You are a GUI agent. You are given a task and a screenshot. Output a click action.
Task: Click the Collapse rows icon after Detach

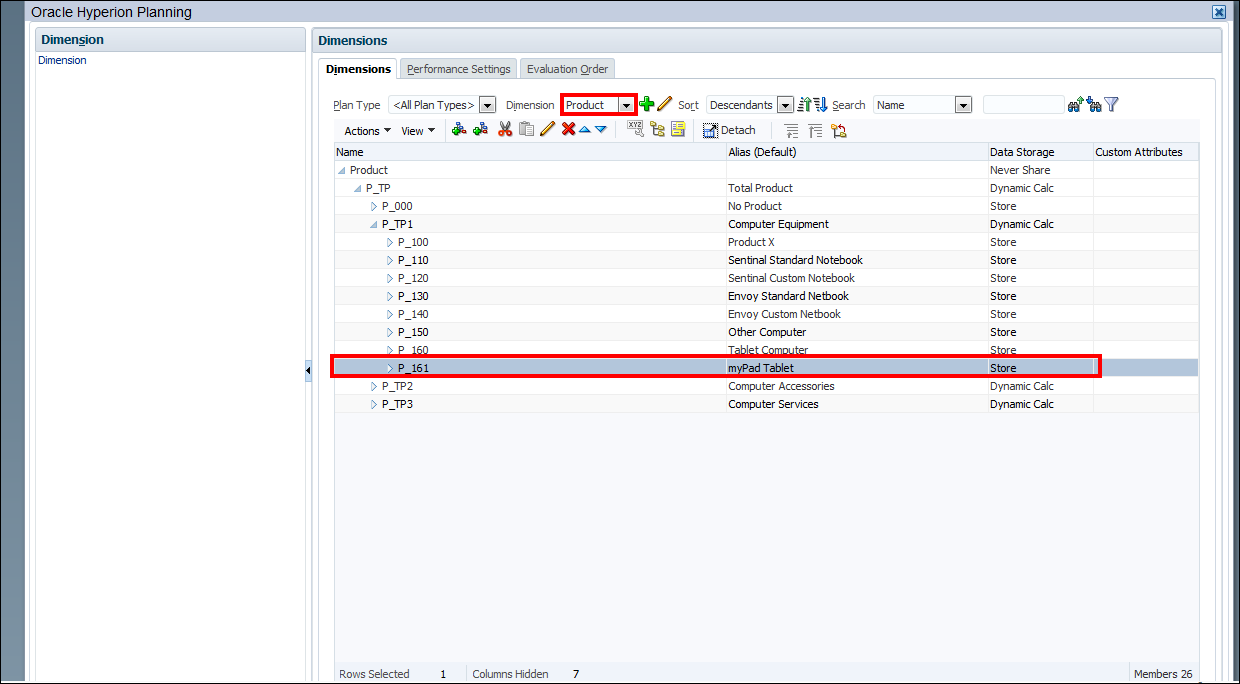pyautogui.click(x=815, y=131)
